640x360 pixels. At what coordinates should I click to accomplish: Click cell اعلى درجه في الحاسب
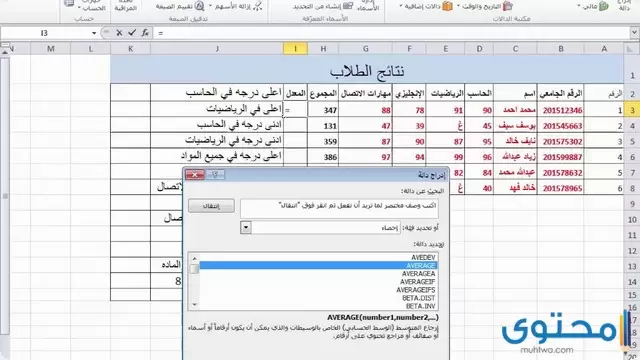[x=217, y=93]
